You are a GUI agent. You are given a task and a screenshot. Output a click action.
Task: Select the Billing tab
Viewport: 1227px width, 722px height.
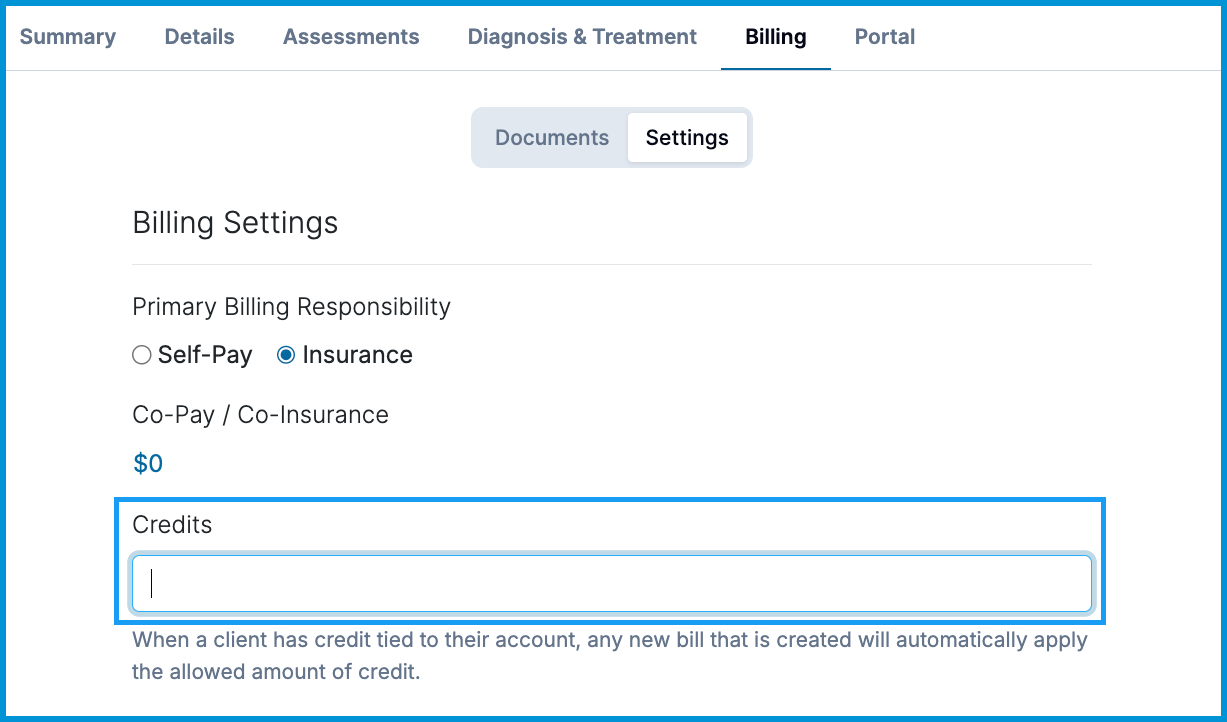point(776,37)
